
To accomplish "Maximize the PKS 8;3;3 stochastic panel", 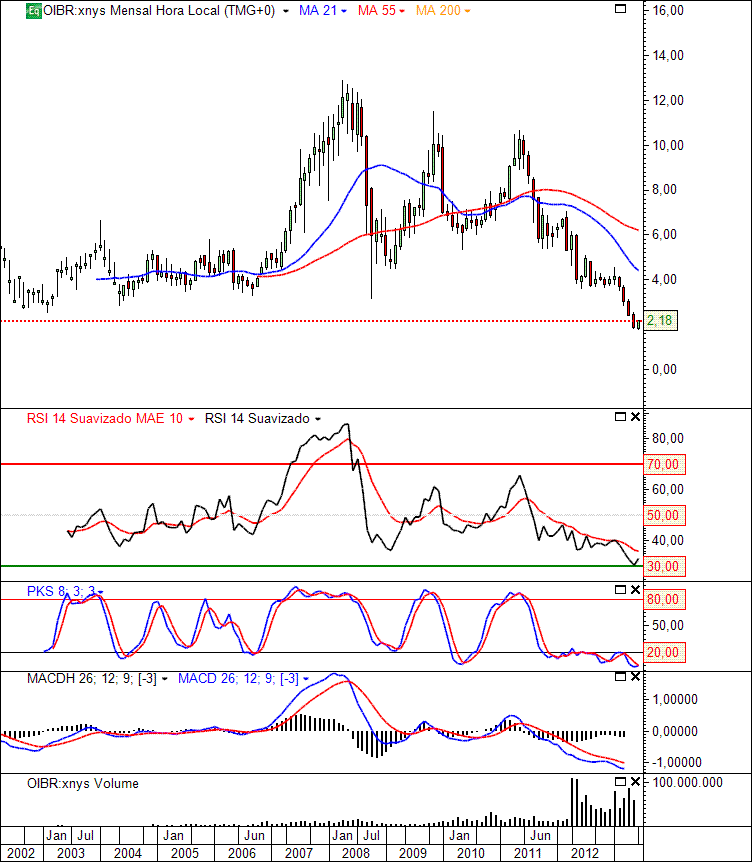I will click(x=620, y=589).
